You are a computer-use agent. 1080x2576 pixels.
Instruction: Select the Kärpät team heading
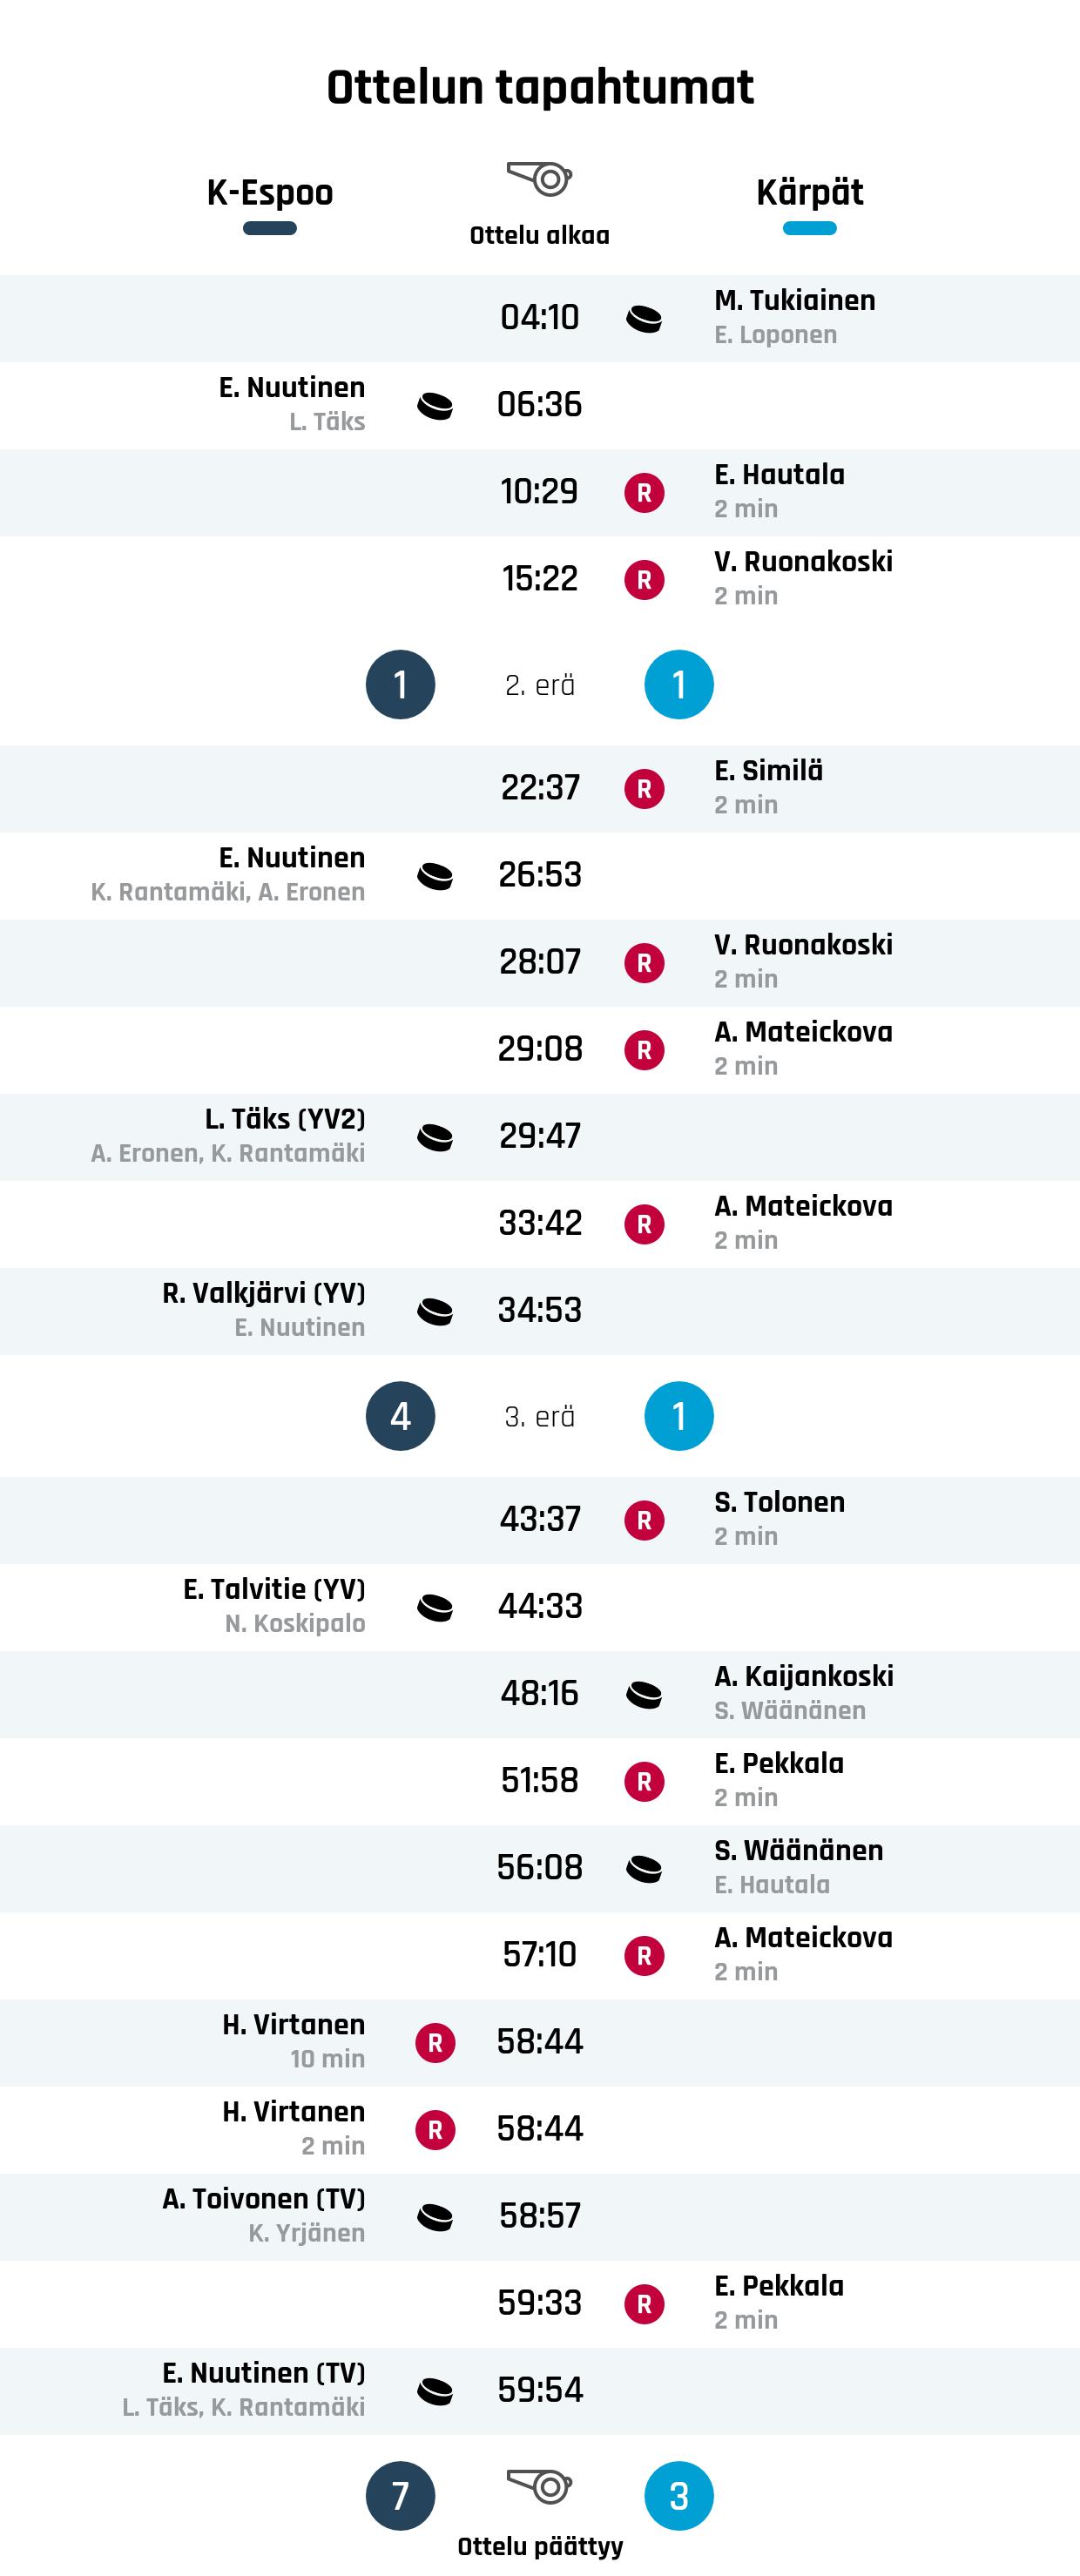[809, 192]
